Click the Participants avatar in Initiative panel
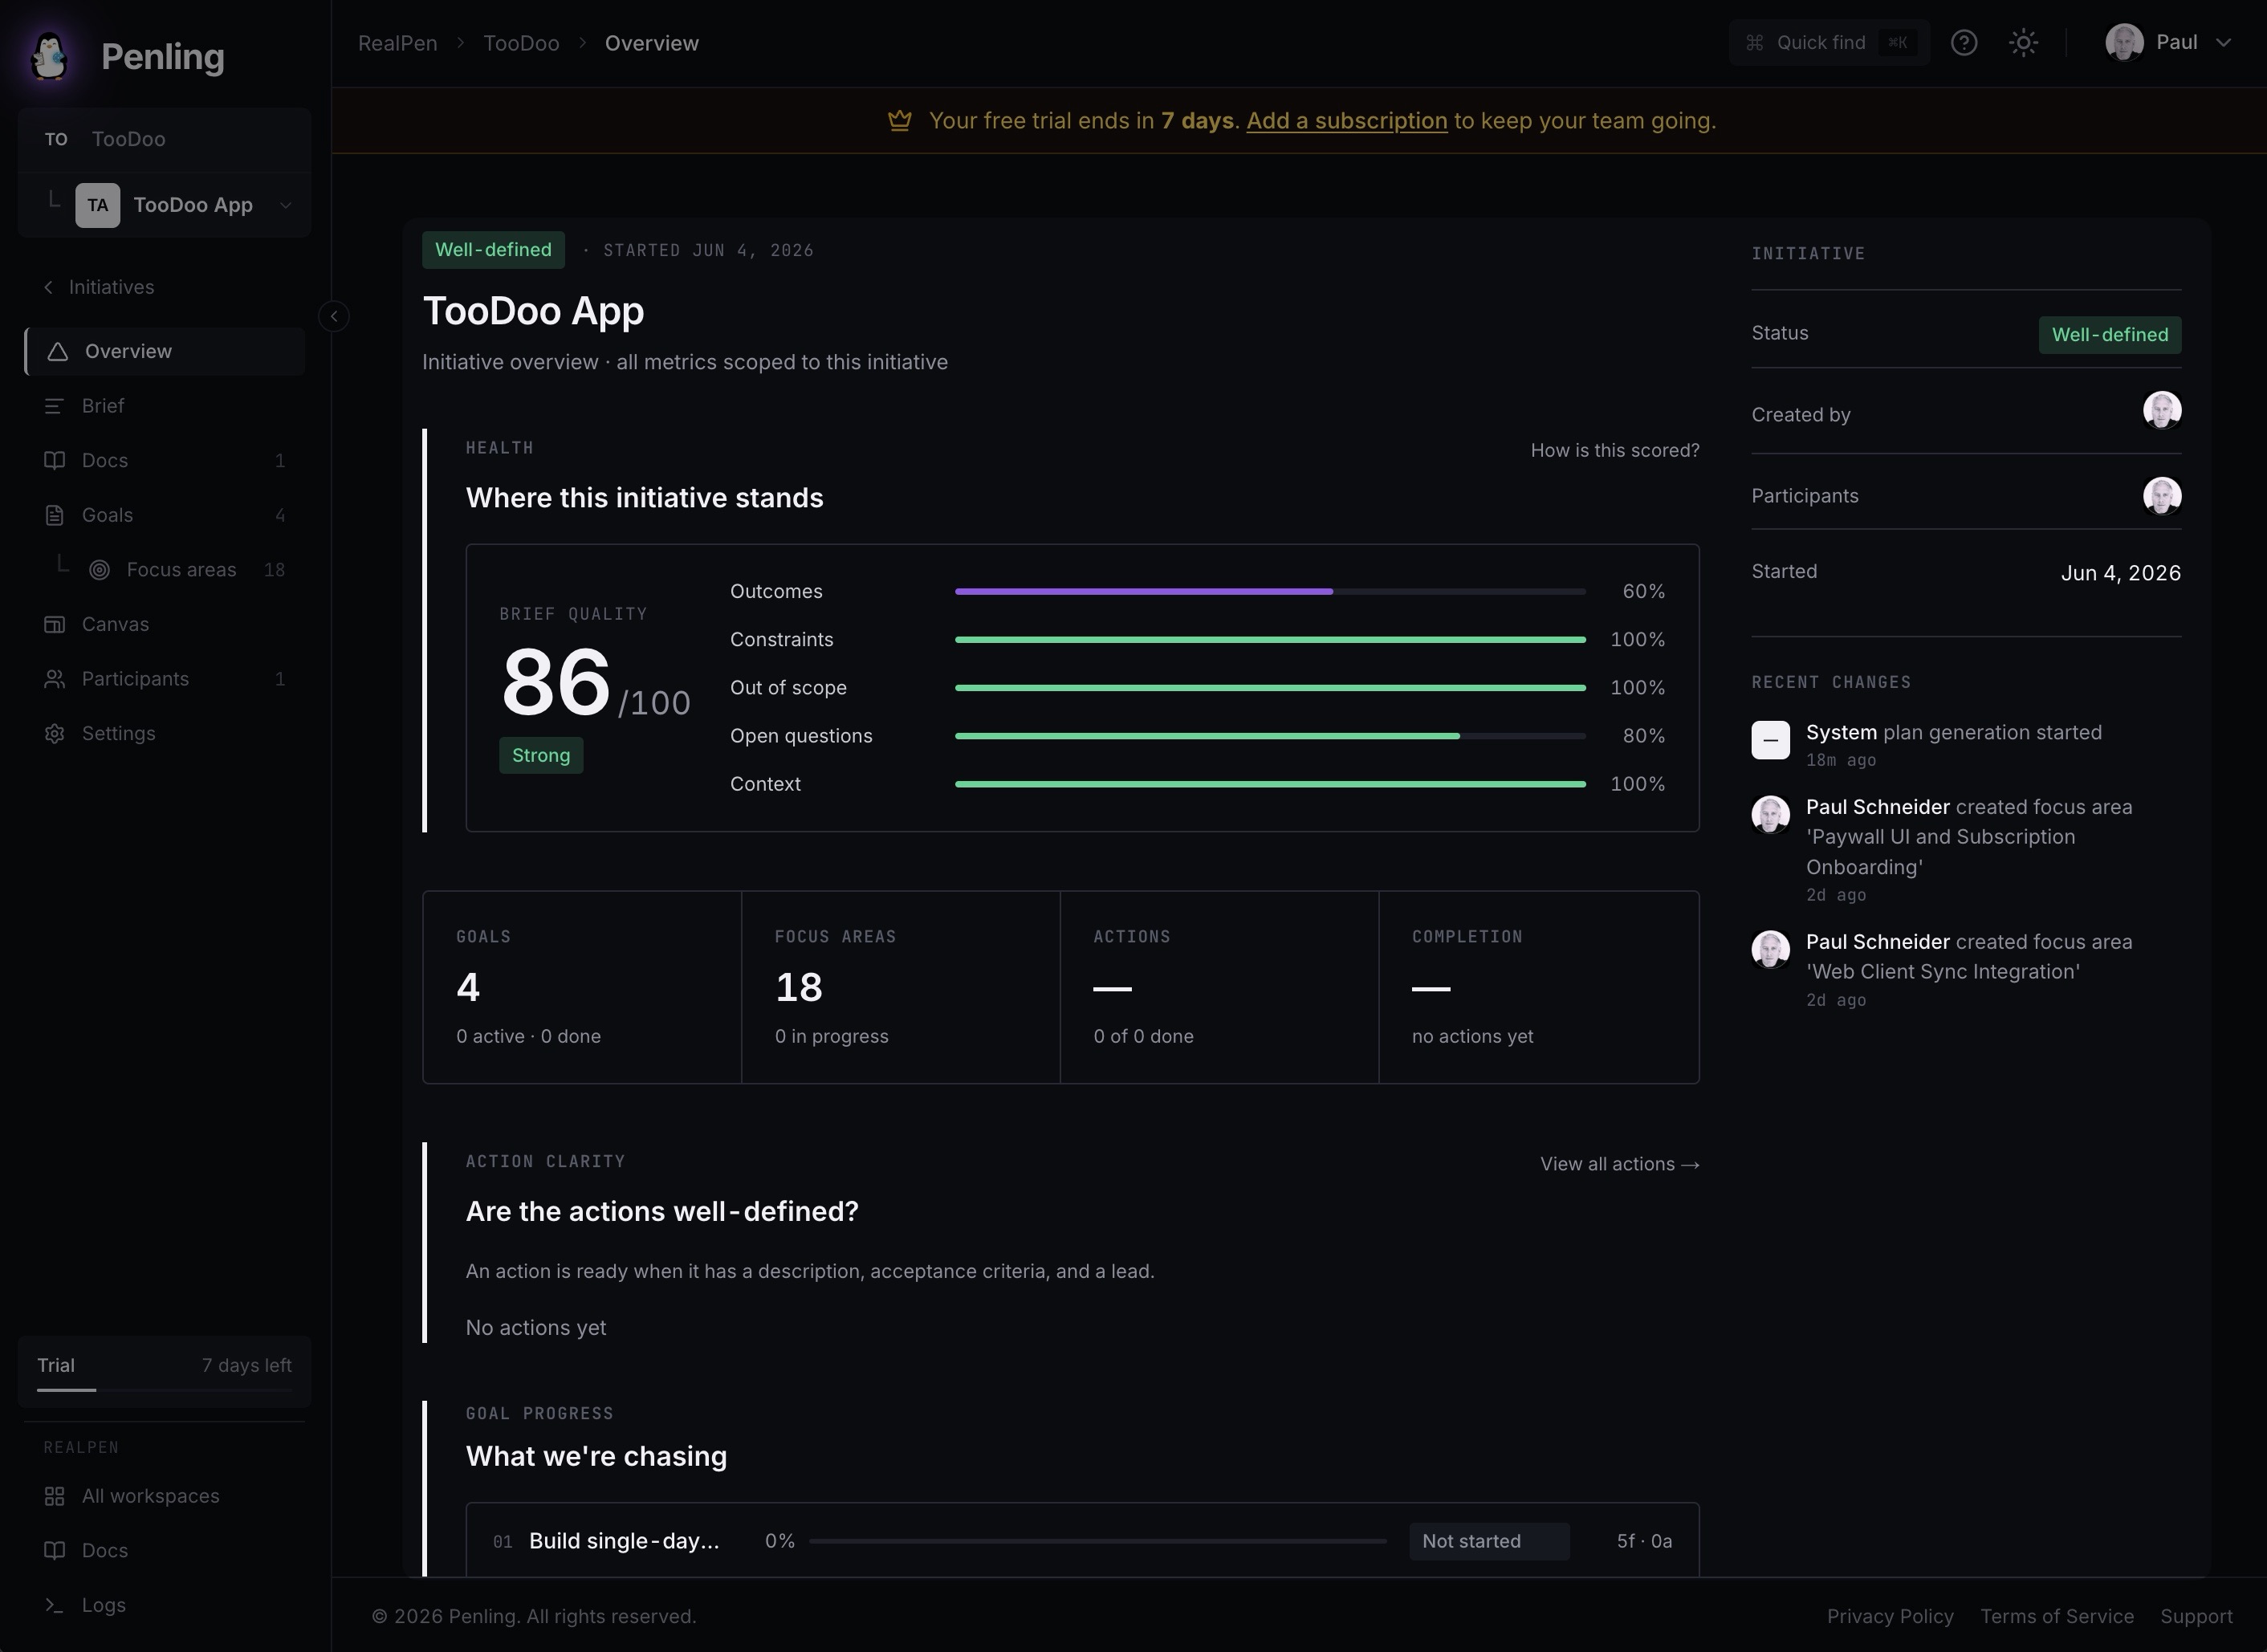This screenshot has width=2267, height=1652. (x=2161, y=496)
